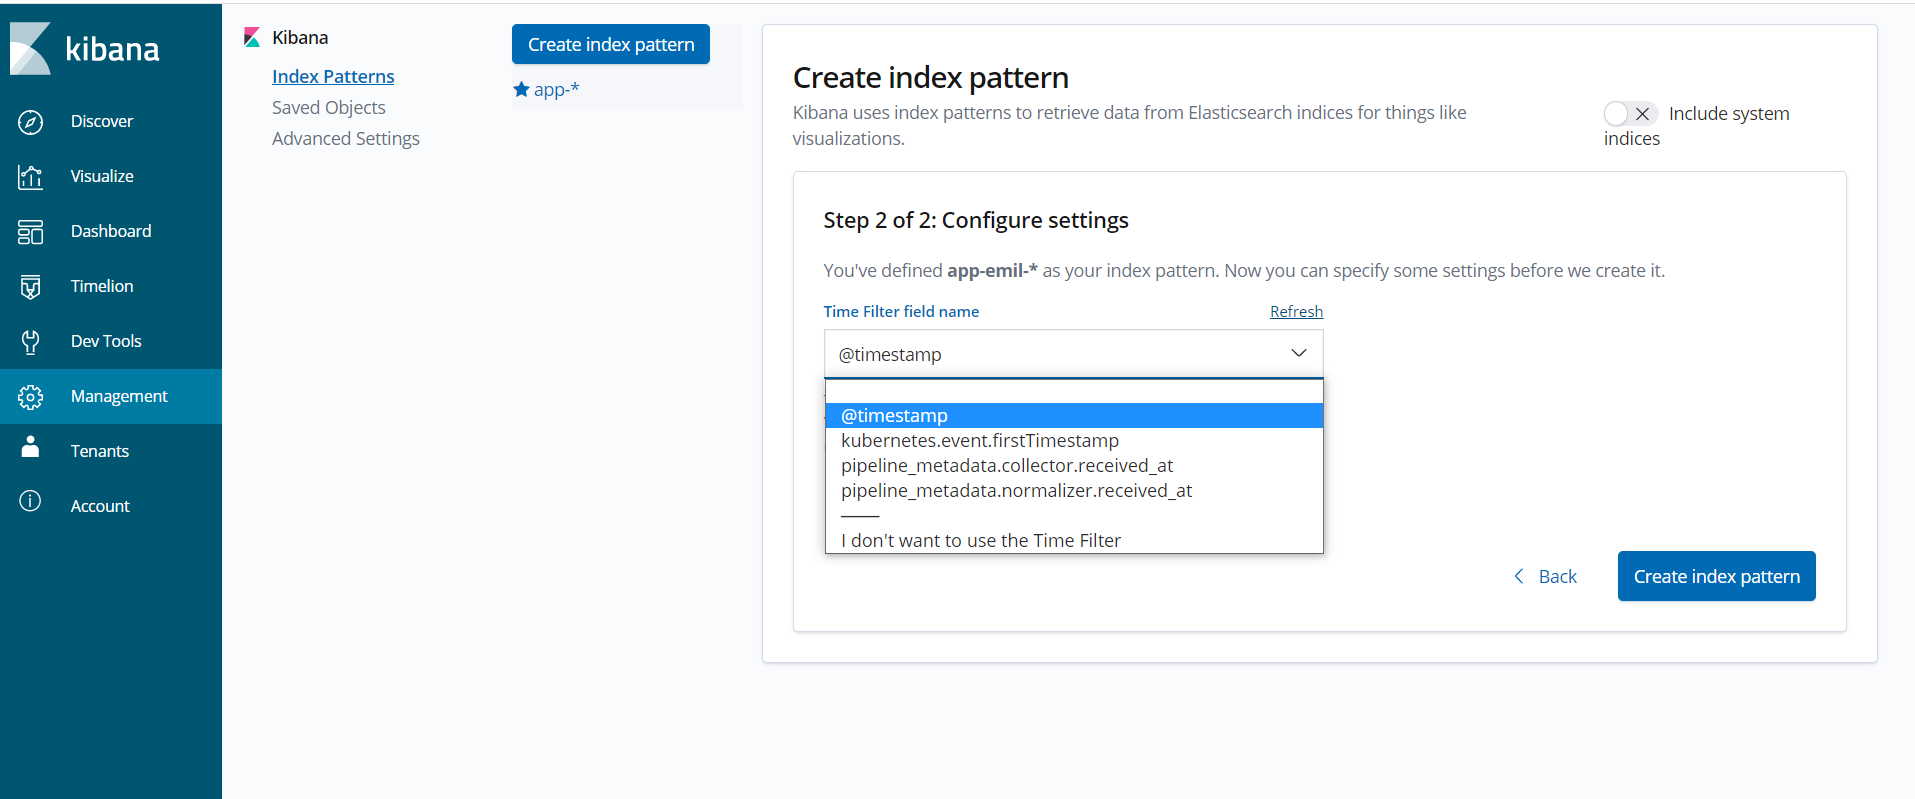Click the small Kibana icon beside heading
Image resolution: width=1915 pixels, height=799 pixels.
click(x=252, y=38)
